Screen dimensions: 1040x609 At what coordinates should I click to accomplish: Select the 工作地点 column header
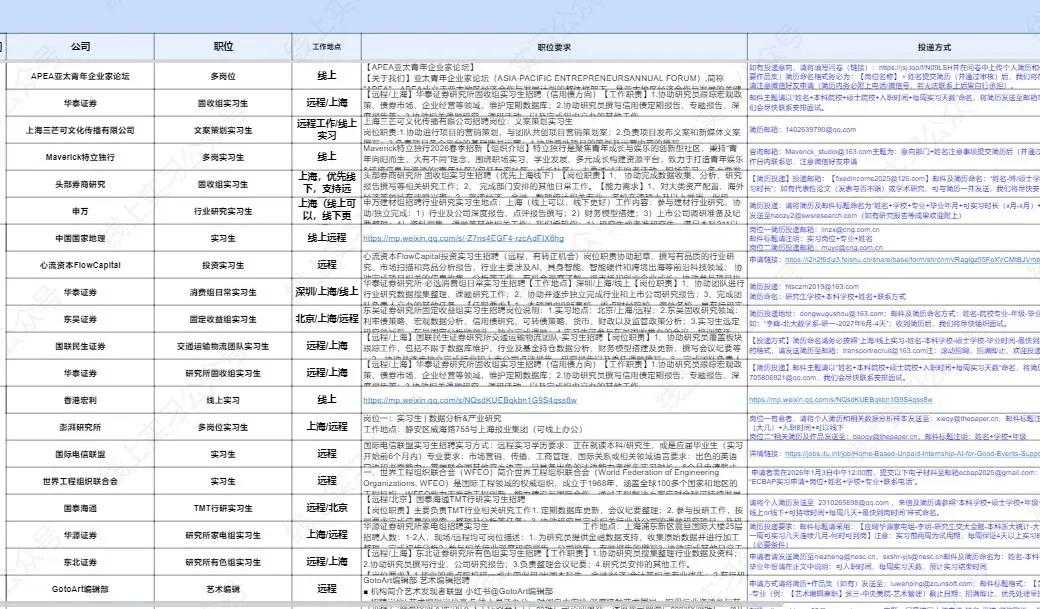(326, 46)
